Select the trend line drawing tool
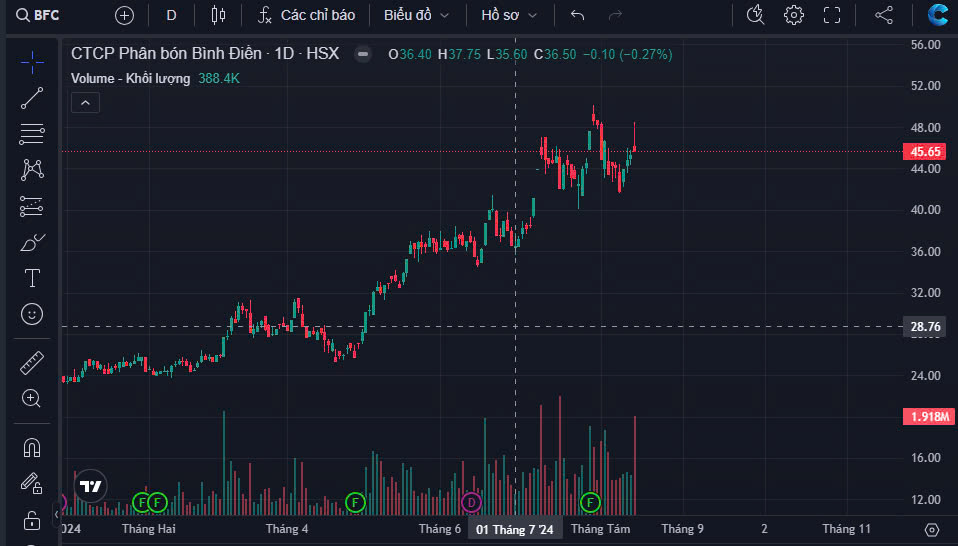Image resolution: width=958 pixels, height=546 pixels. click(32, 97)
